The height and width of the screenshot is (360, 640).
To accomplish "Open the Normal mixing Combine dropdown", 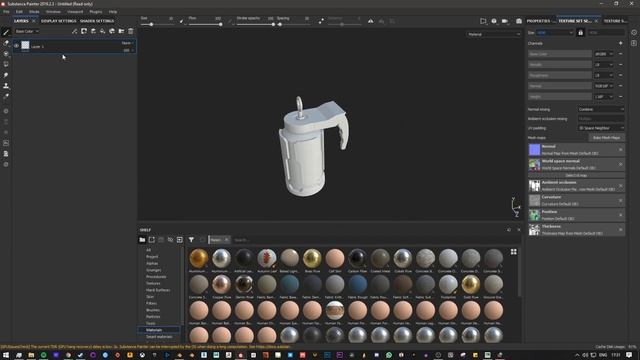I will (601, 109).
